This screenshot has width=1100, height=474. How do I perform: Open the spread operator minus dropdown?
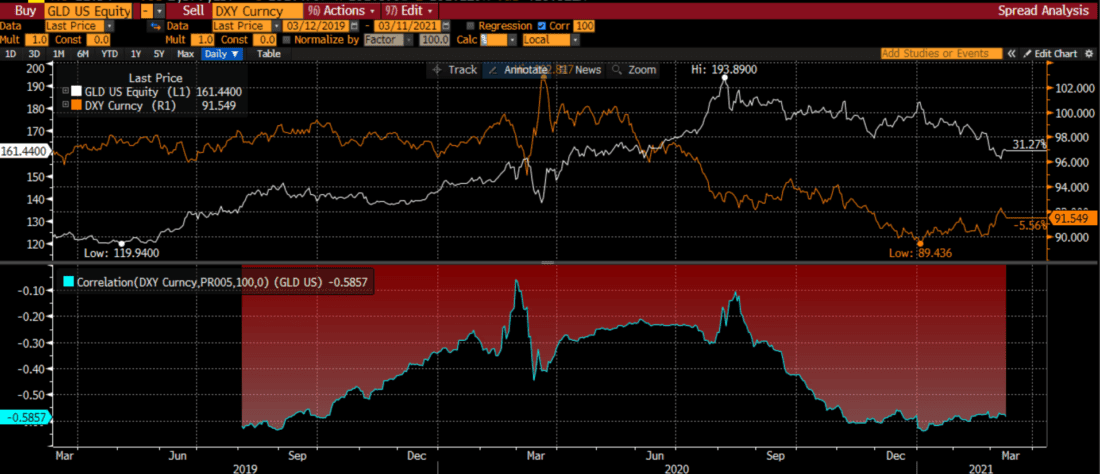(x=159, y=11)
